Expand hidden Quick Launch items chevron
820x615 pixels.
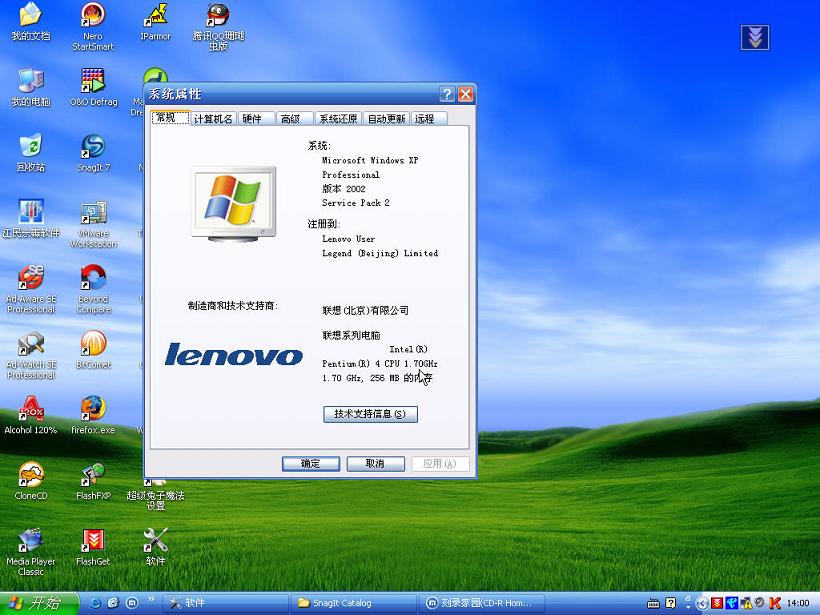click(151, 599)
